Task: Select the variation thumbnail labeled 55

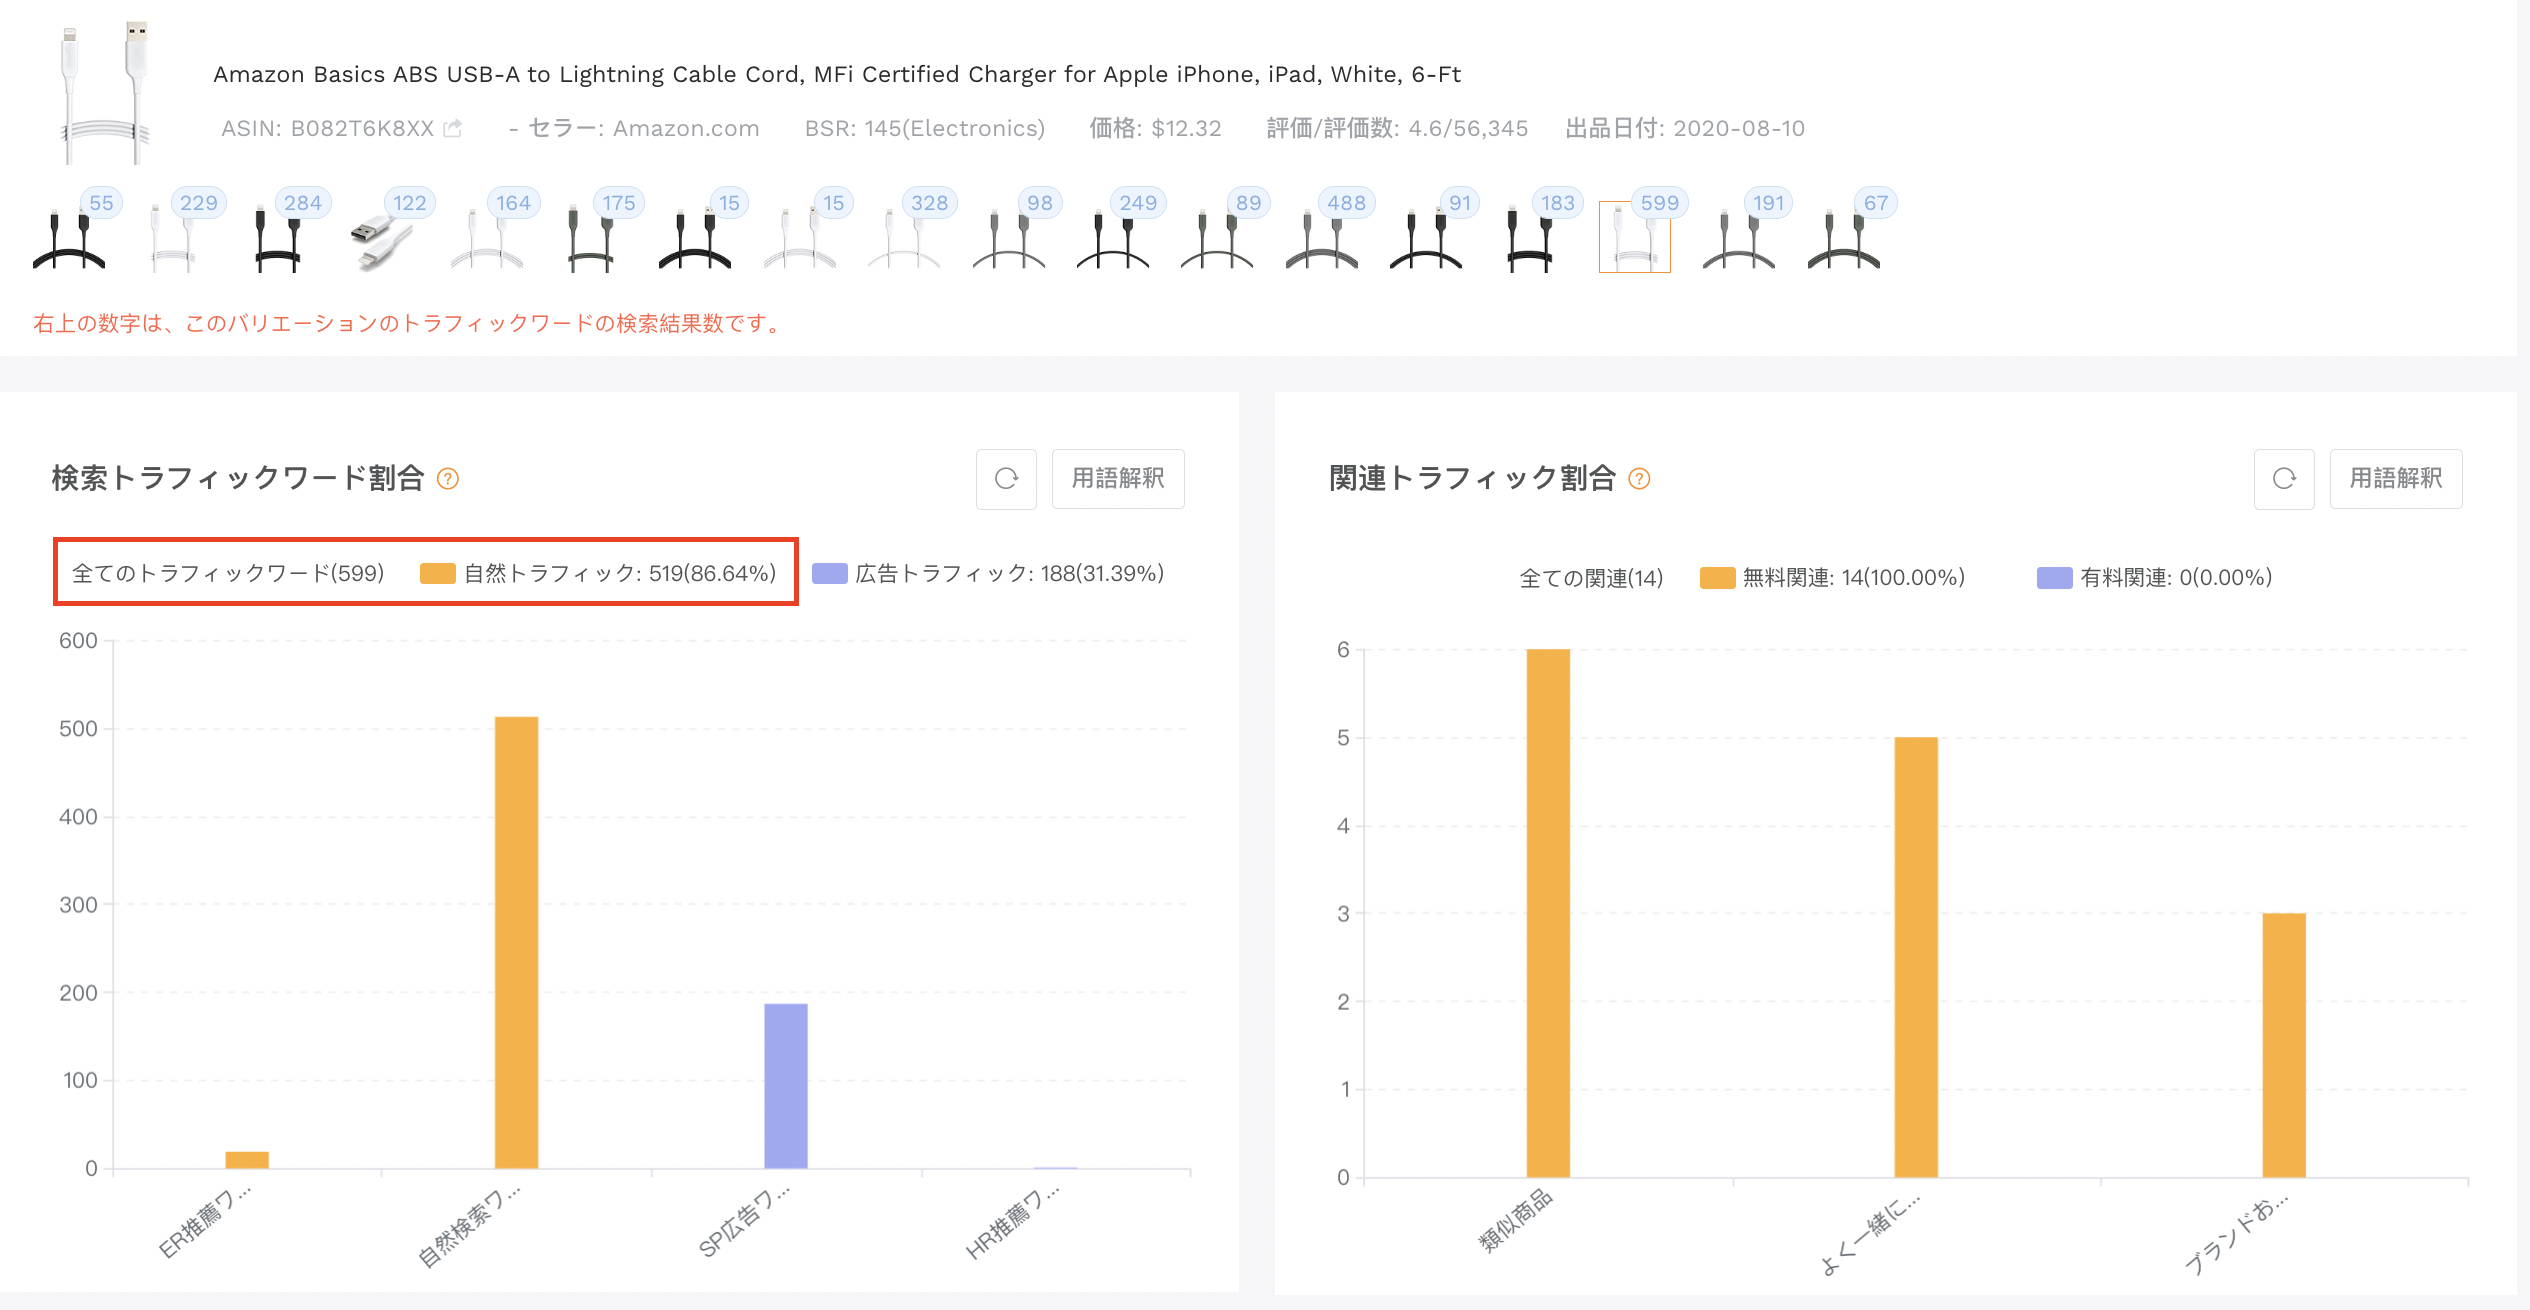Action: click(x=69, y=237)
